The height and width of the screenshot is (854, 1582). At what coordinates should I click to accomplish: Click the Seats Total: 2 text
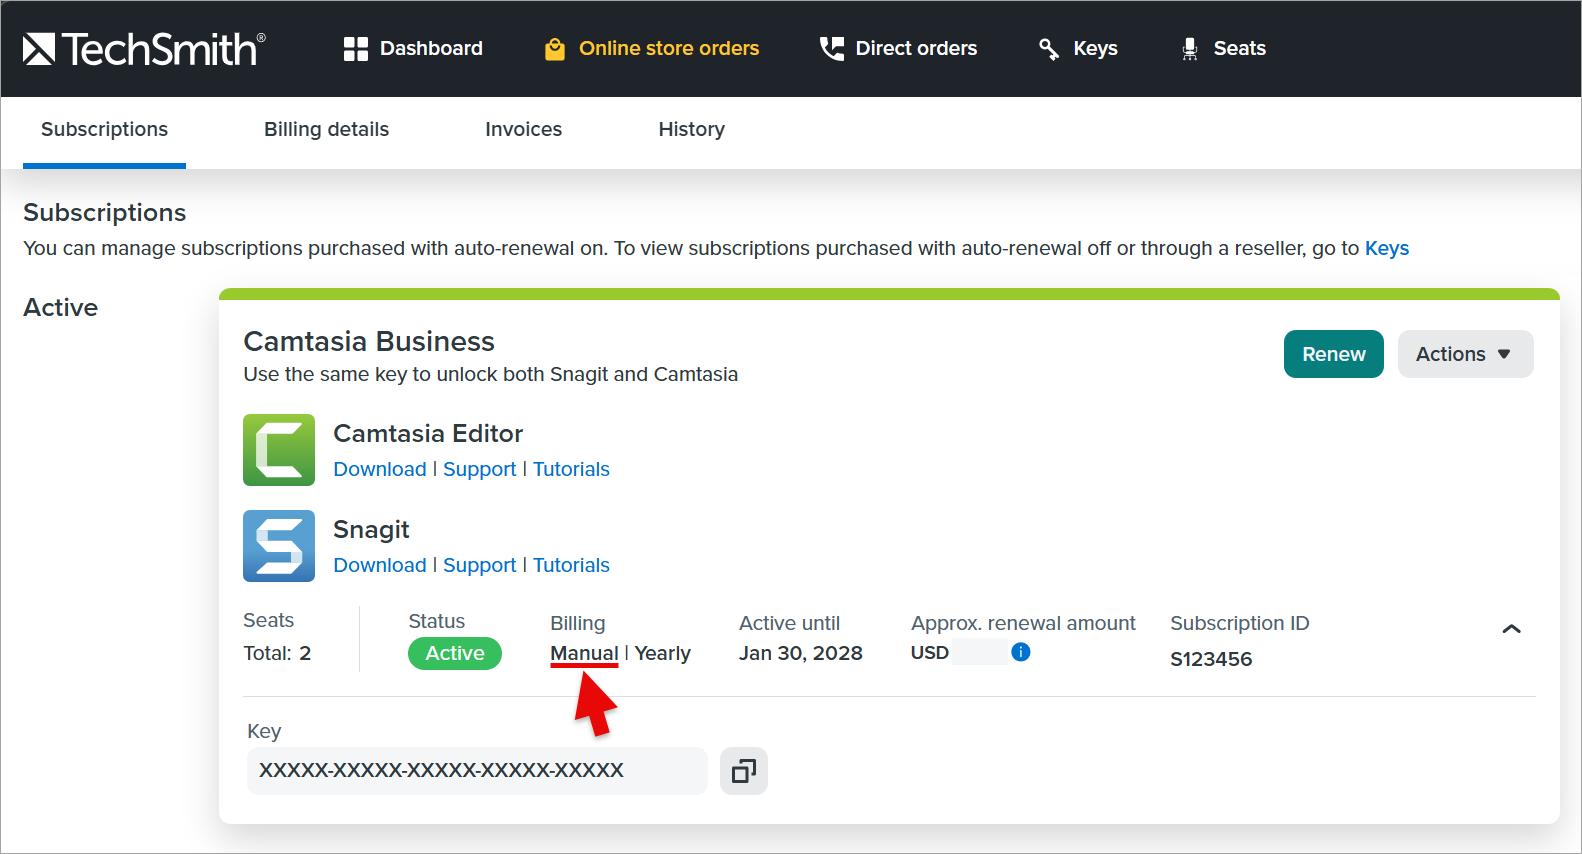(277, 653)
